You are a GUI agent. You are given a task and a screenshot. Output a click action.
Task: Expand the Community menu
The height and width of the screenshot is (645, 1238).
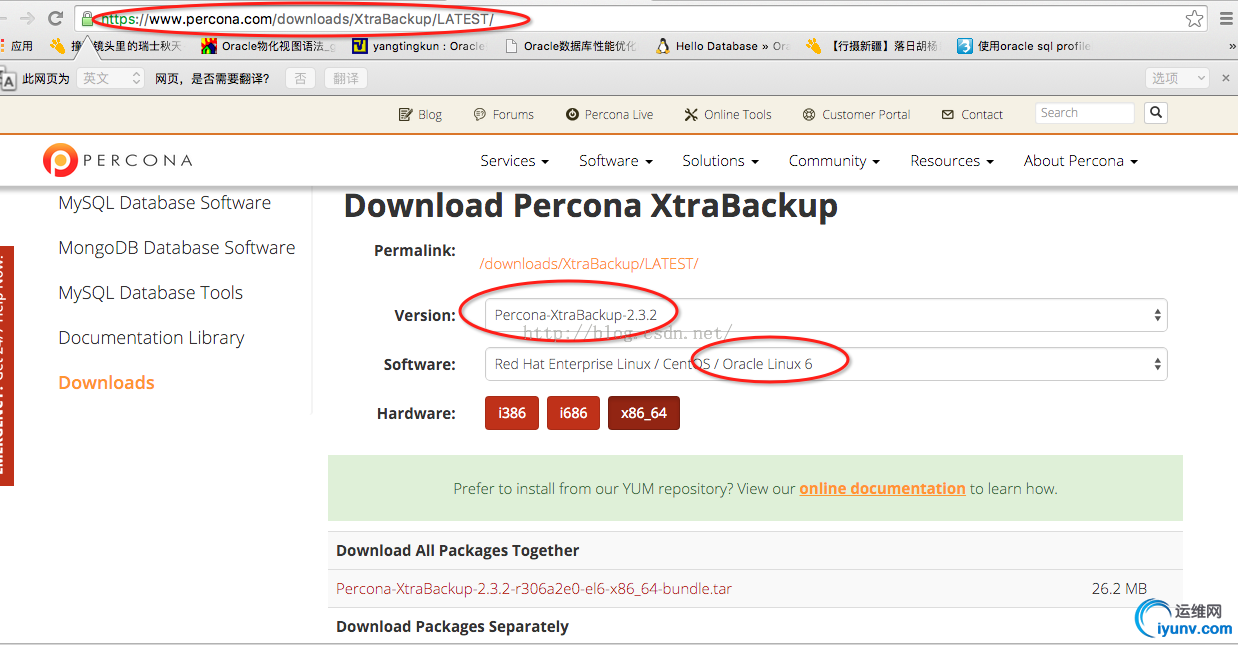pyautogui.click(x=834, y=161)
